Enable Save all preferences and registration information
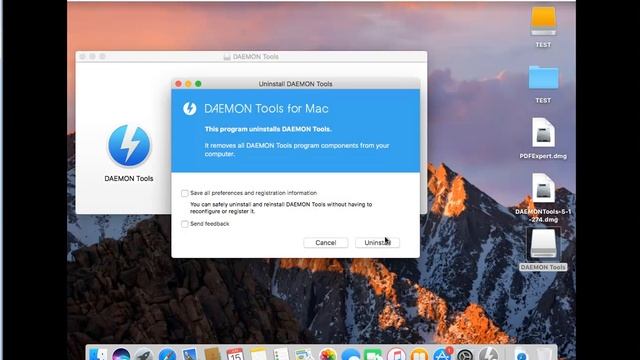 coord(184,193)
